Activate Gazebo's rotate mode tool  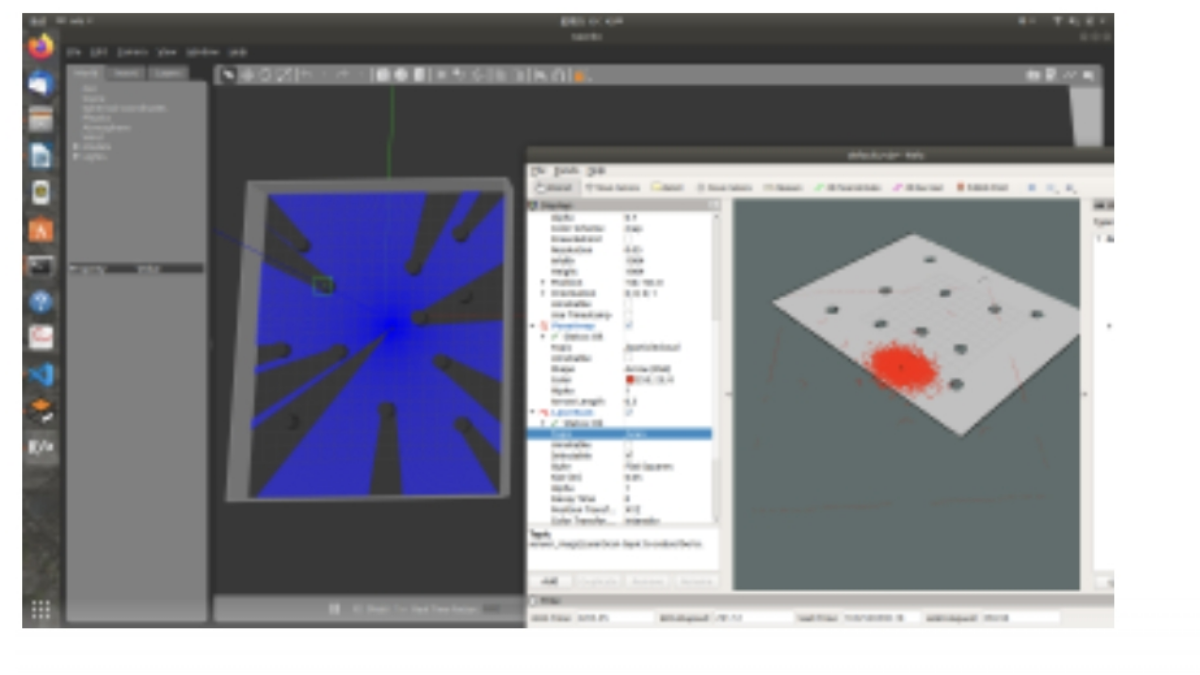pos(264,75)
